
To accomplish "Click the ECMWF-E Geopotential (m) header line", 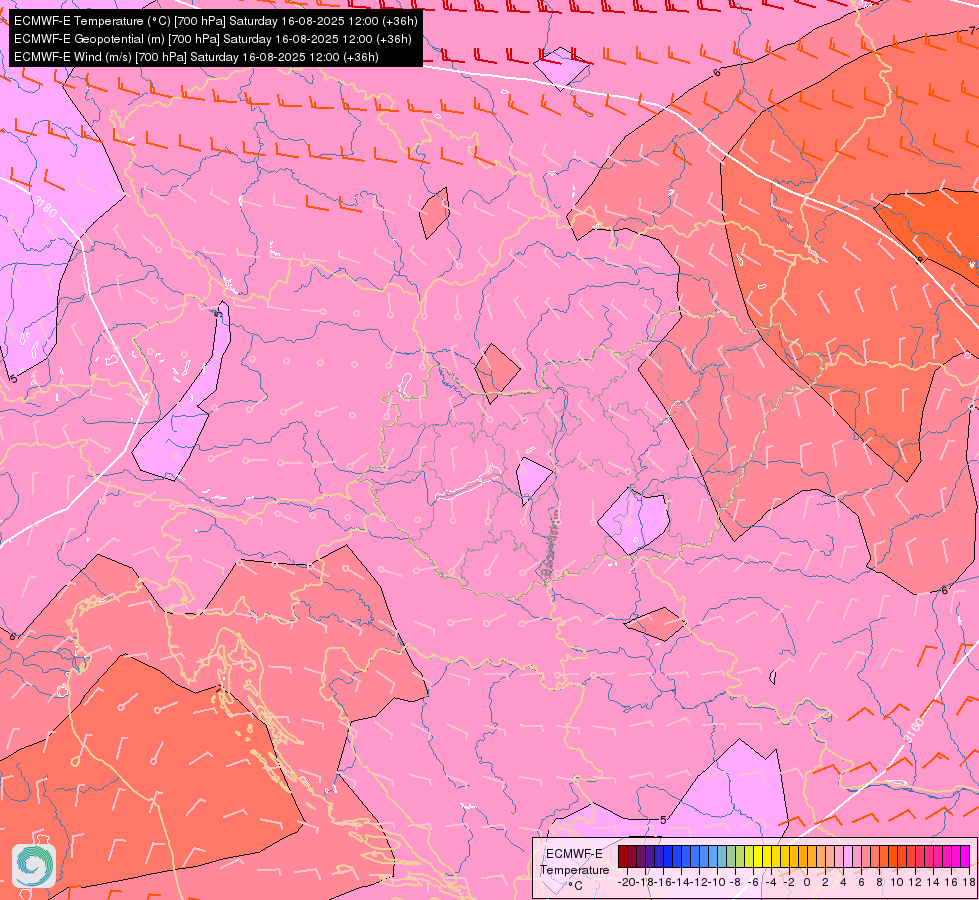I will click(212, 39).
